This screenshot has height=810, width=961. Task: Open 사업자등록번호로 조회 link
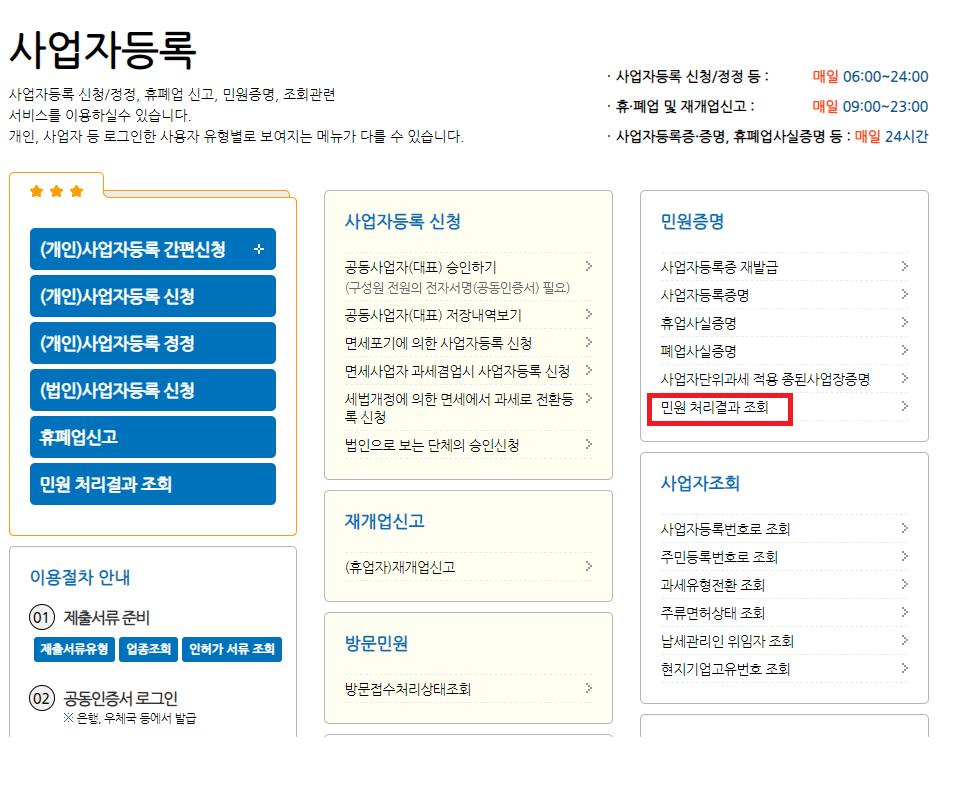(725, 529)
